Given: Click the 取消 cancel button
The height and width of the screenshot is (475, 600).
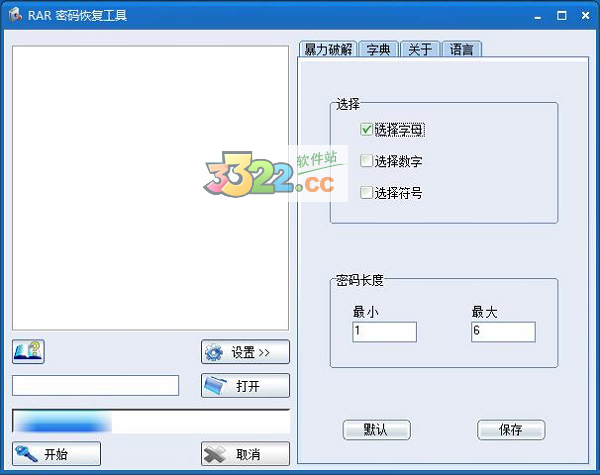Looking at the screenshot, I should 245,454.
